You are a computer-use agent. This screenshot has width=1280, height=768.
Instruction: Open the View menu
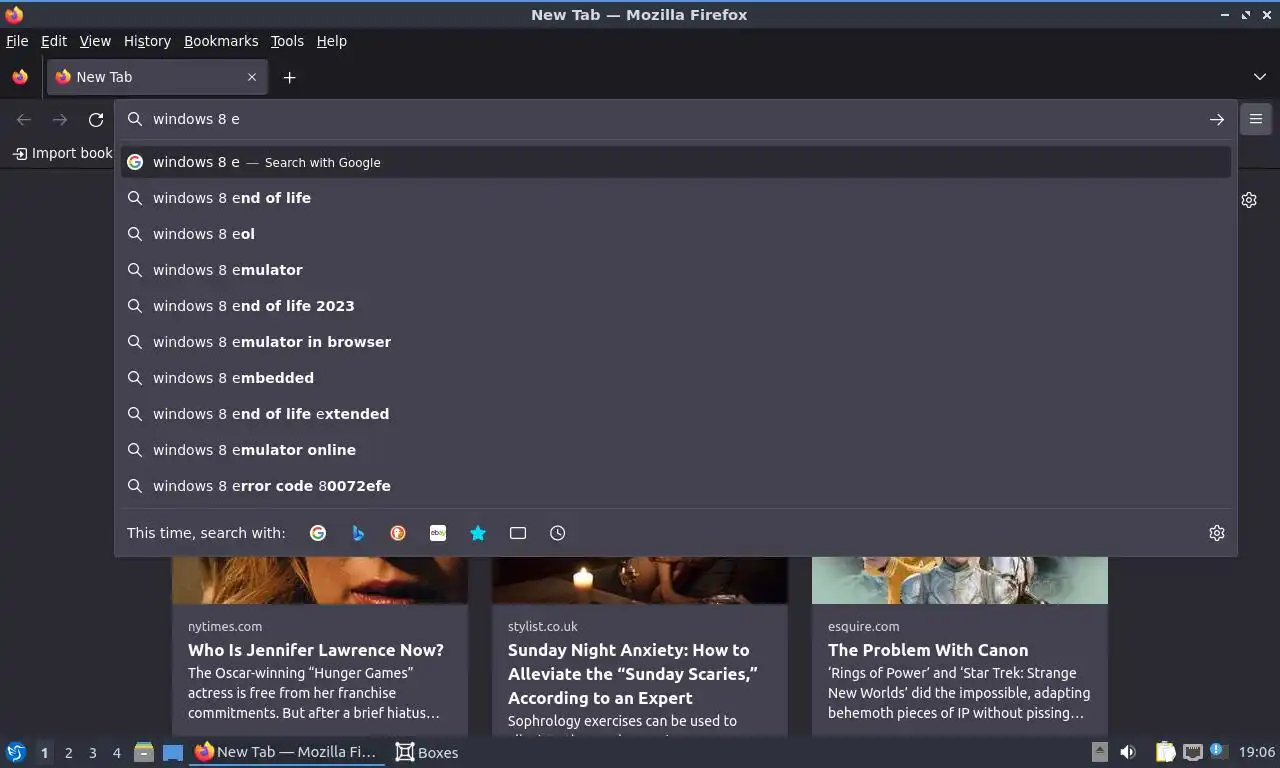(95, 41)
